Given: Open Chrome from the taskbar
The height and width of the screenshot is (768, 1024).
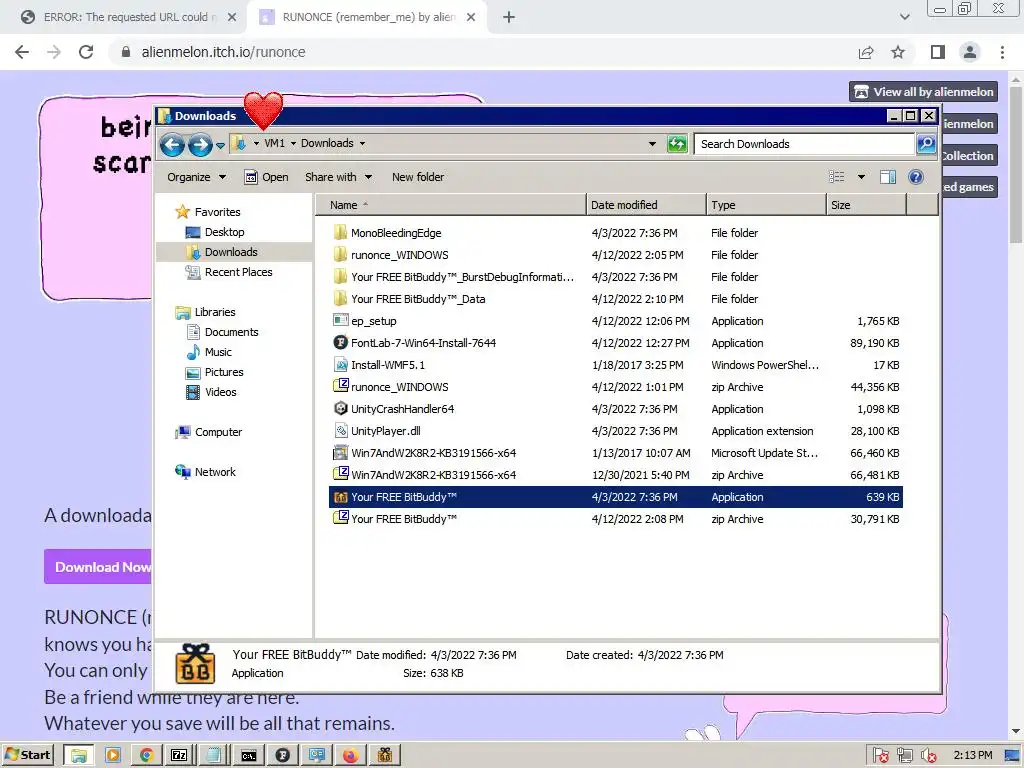Looking at the screenshot, I should (x=146, y=756).
